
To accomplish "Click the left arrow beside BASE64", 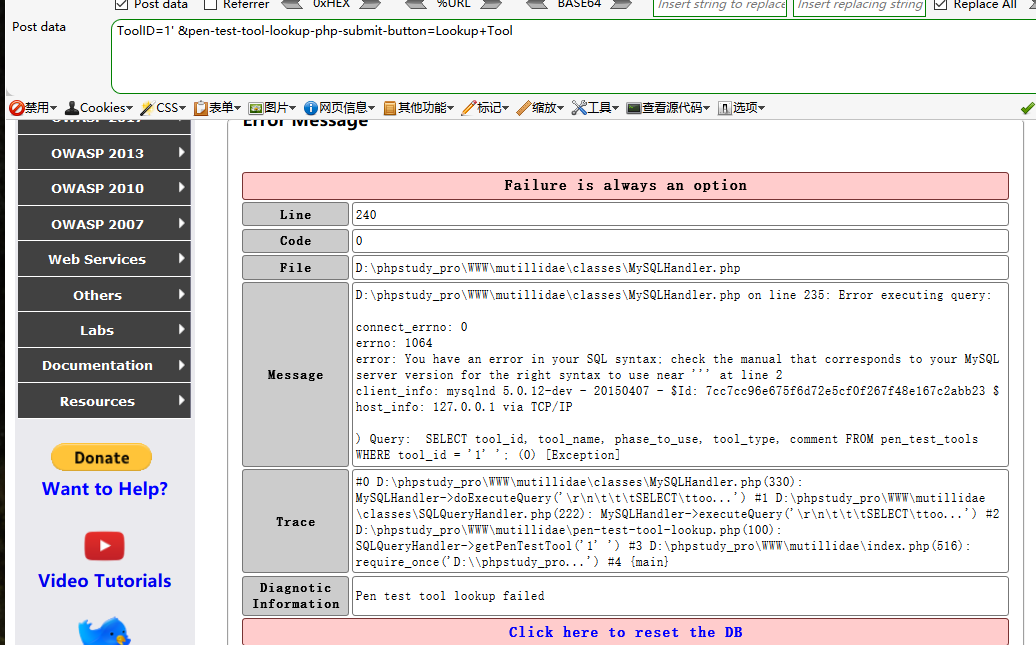I will tap(536, 4).
